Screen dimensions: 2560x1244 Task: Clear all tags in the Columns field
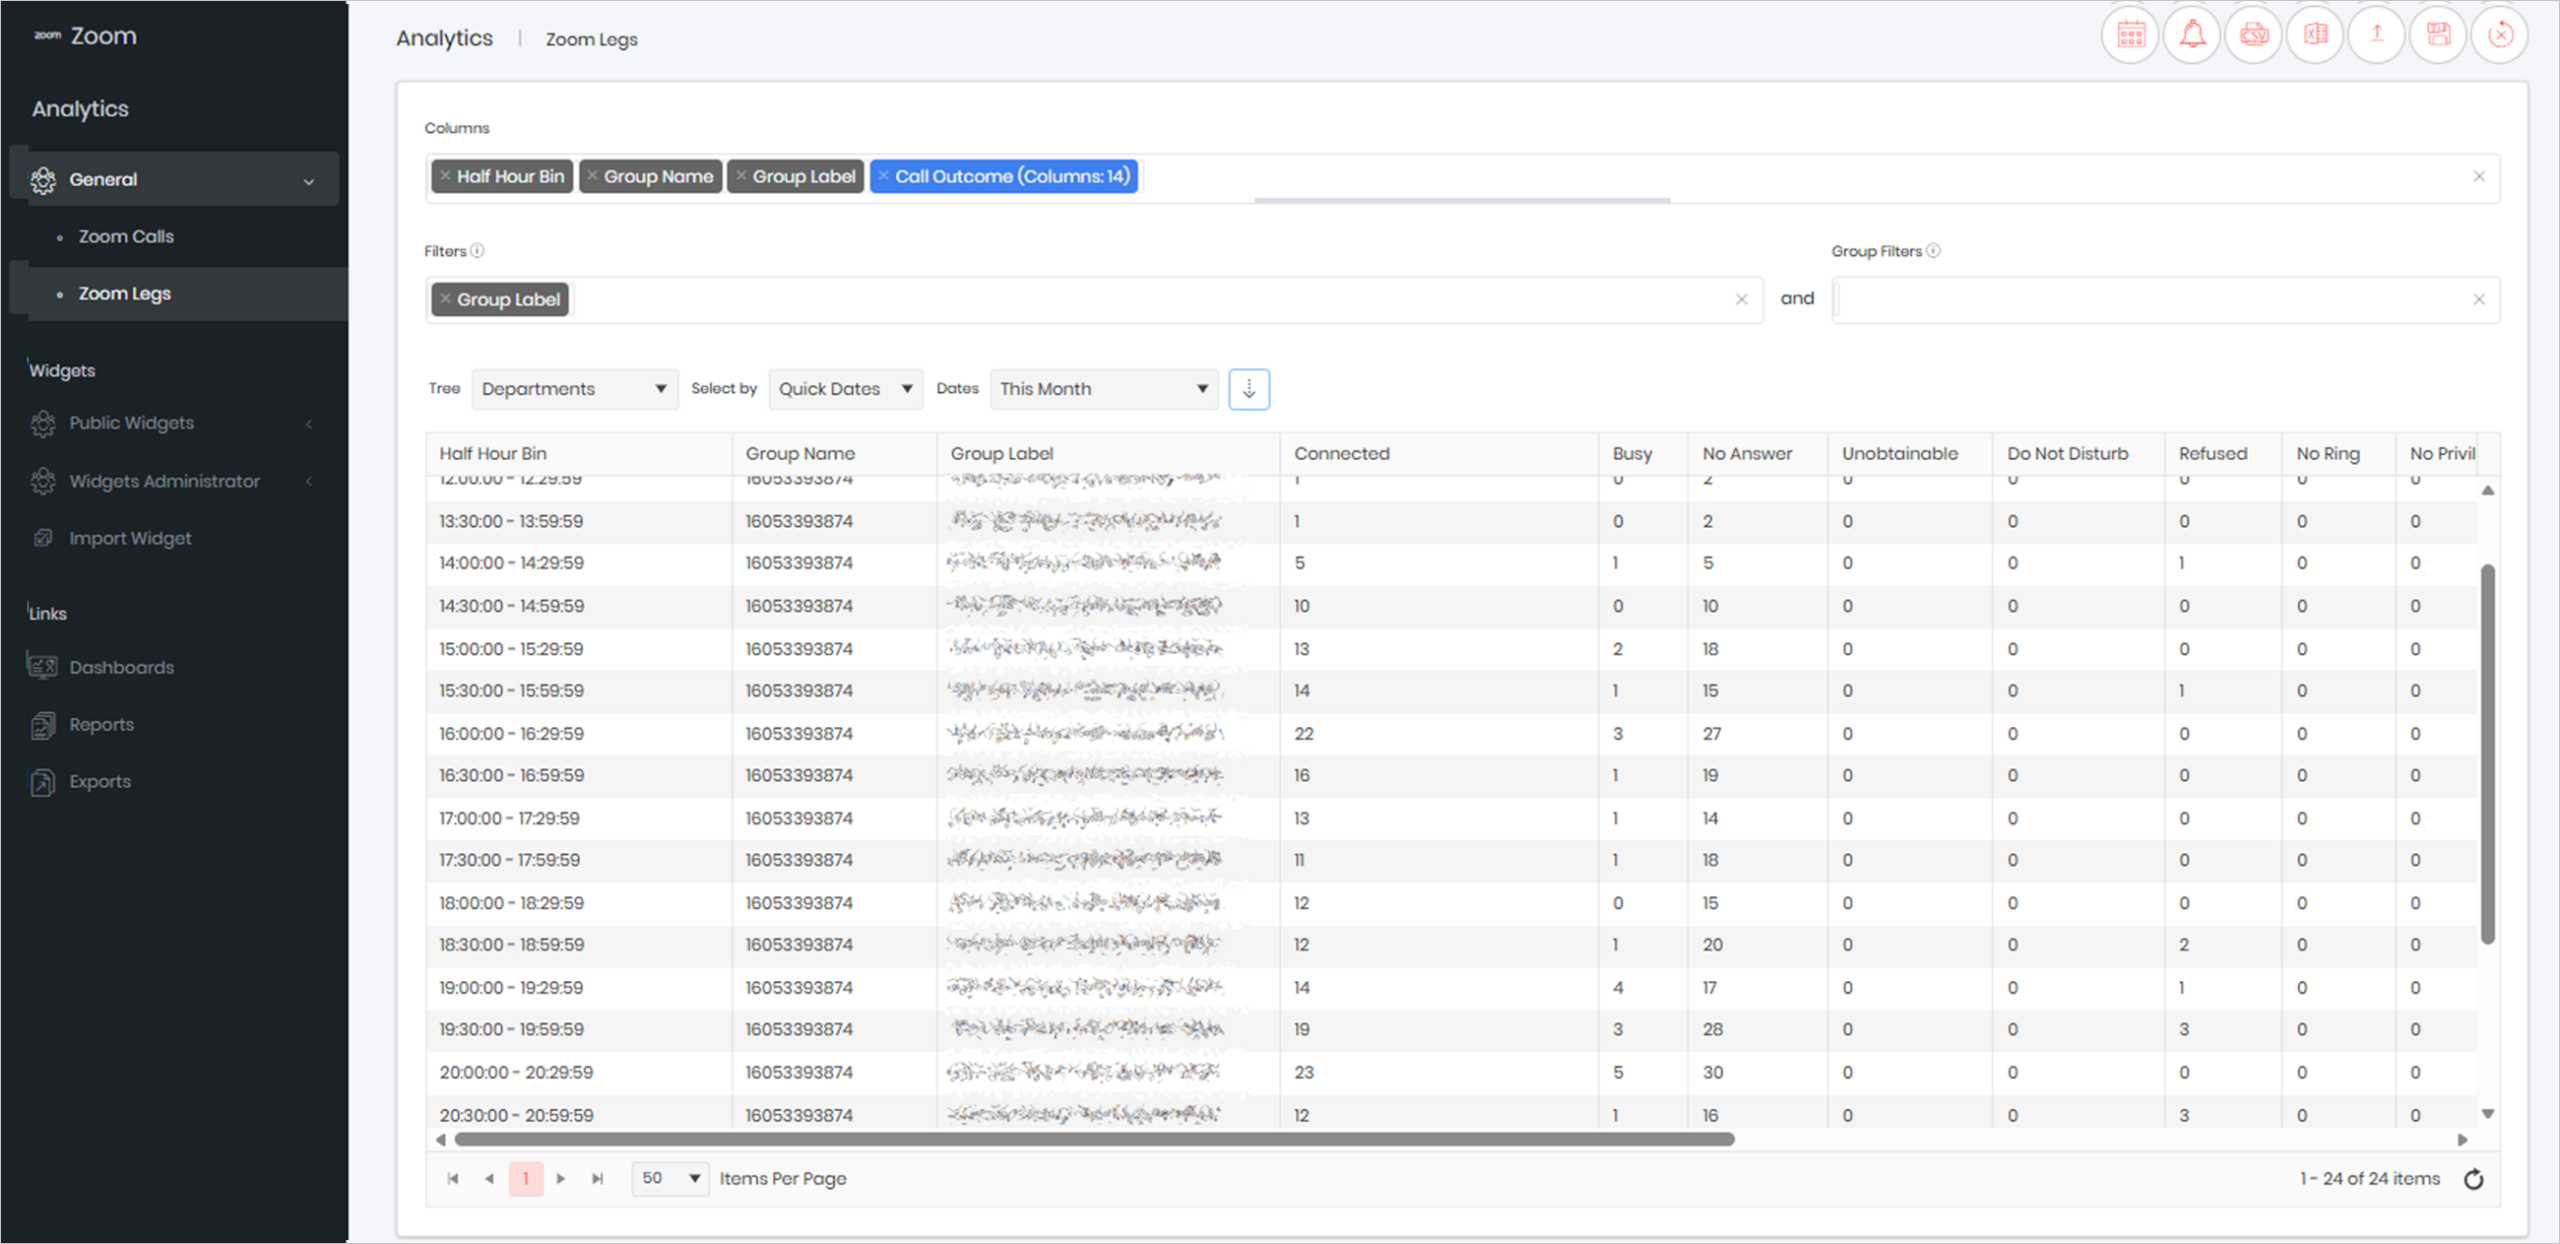[2479, 176]
